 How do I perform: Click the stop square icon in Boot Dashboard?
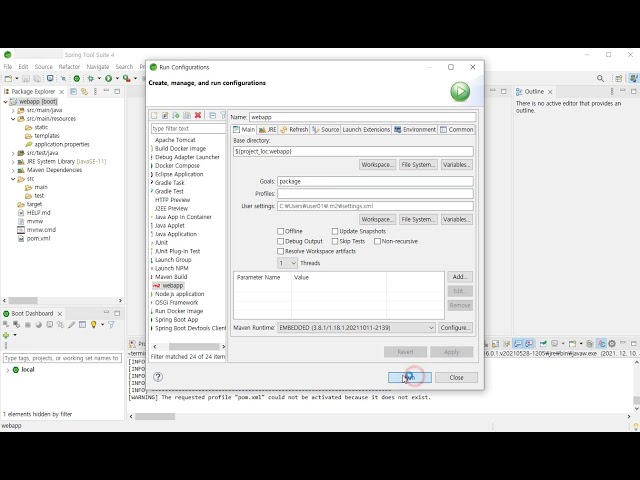click(x=28, y=324)
